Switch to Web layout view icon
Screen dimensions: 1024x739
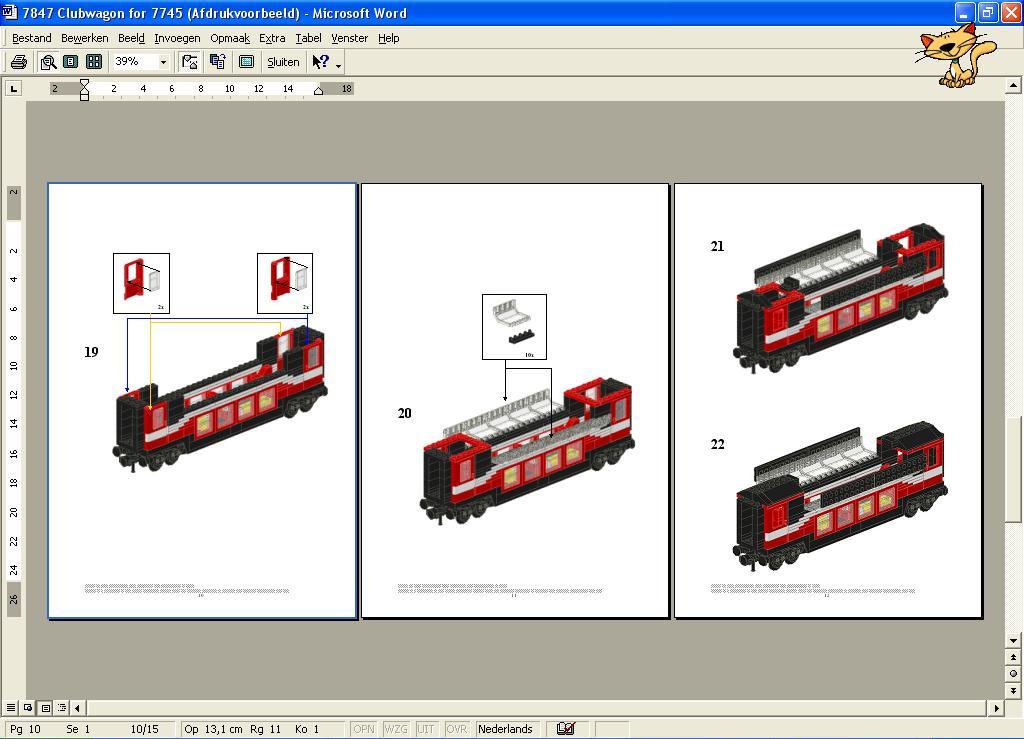(x=28, y=708)
